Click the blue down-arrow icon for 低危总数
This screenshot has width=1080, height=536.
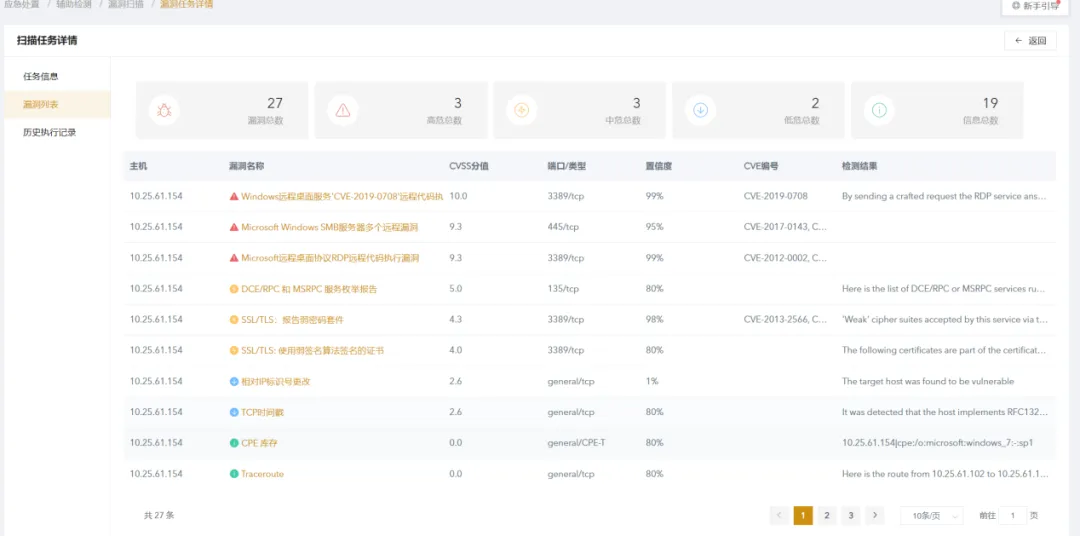[700, 110]
